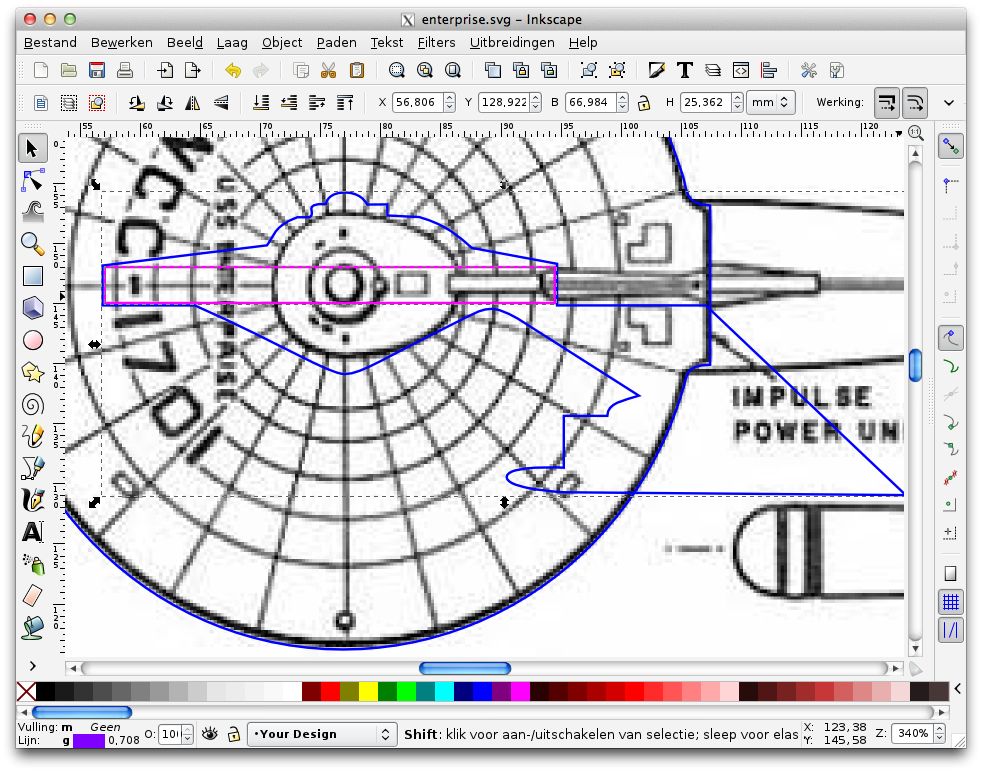Toggle snap to grid button
This screenshot has width=982, height=772.
tap(950, 602)
